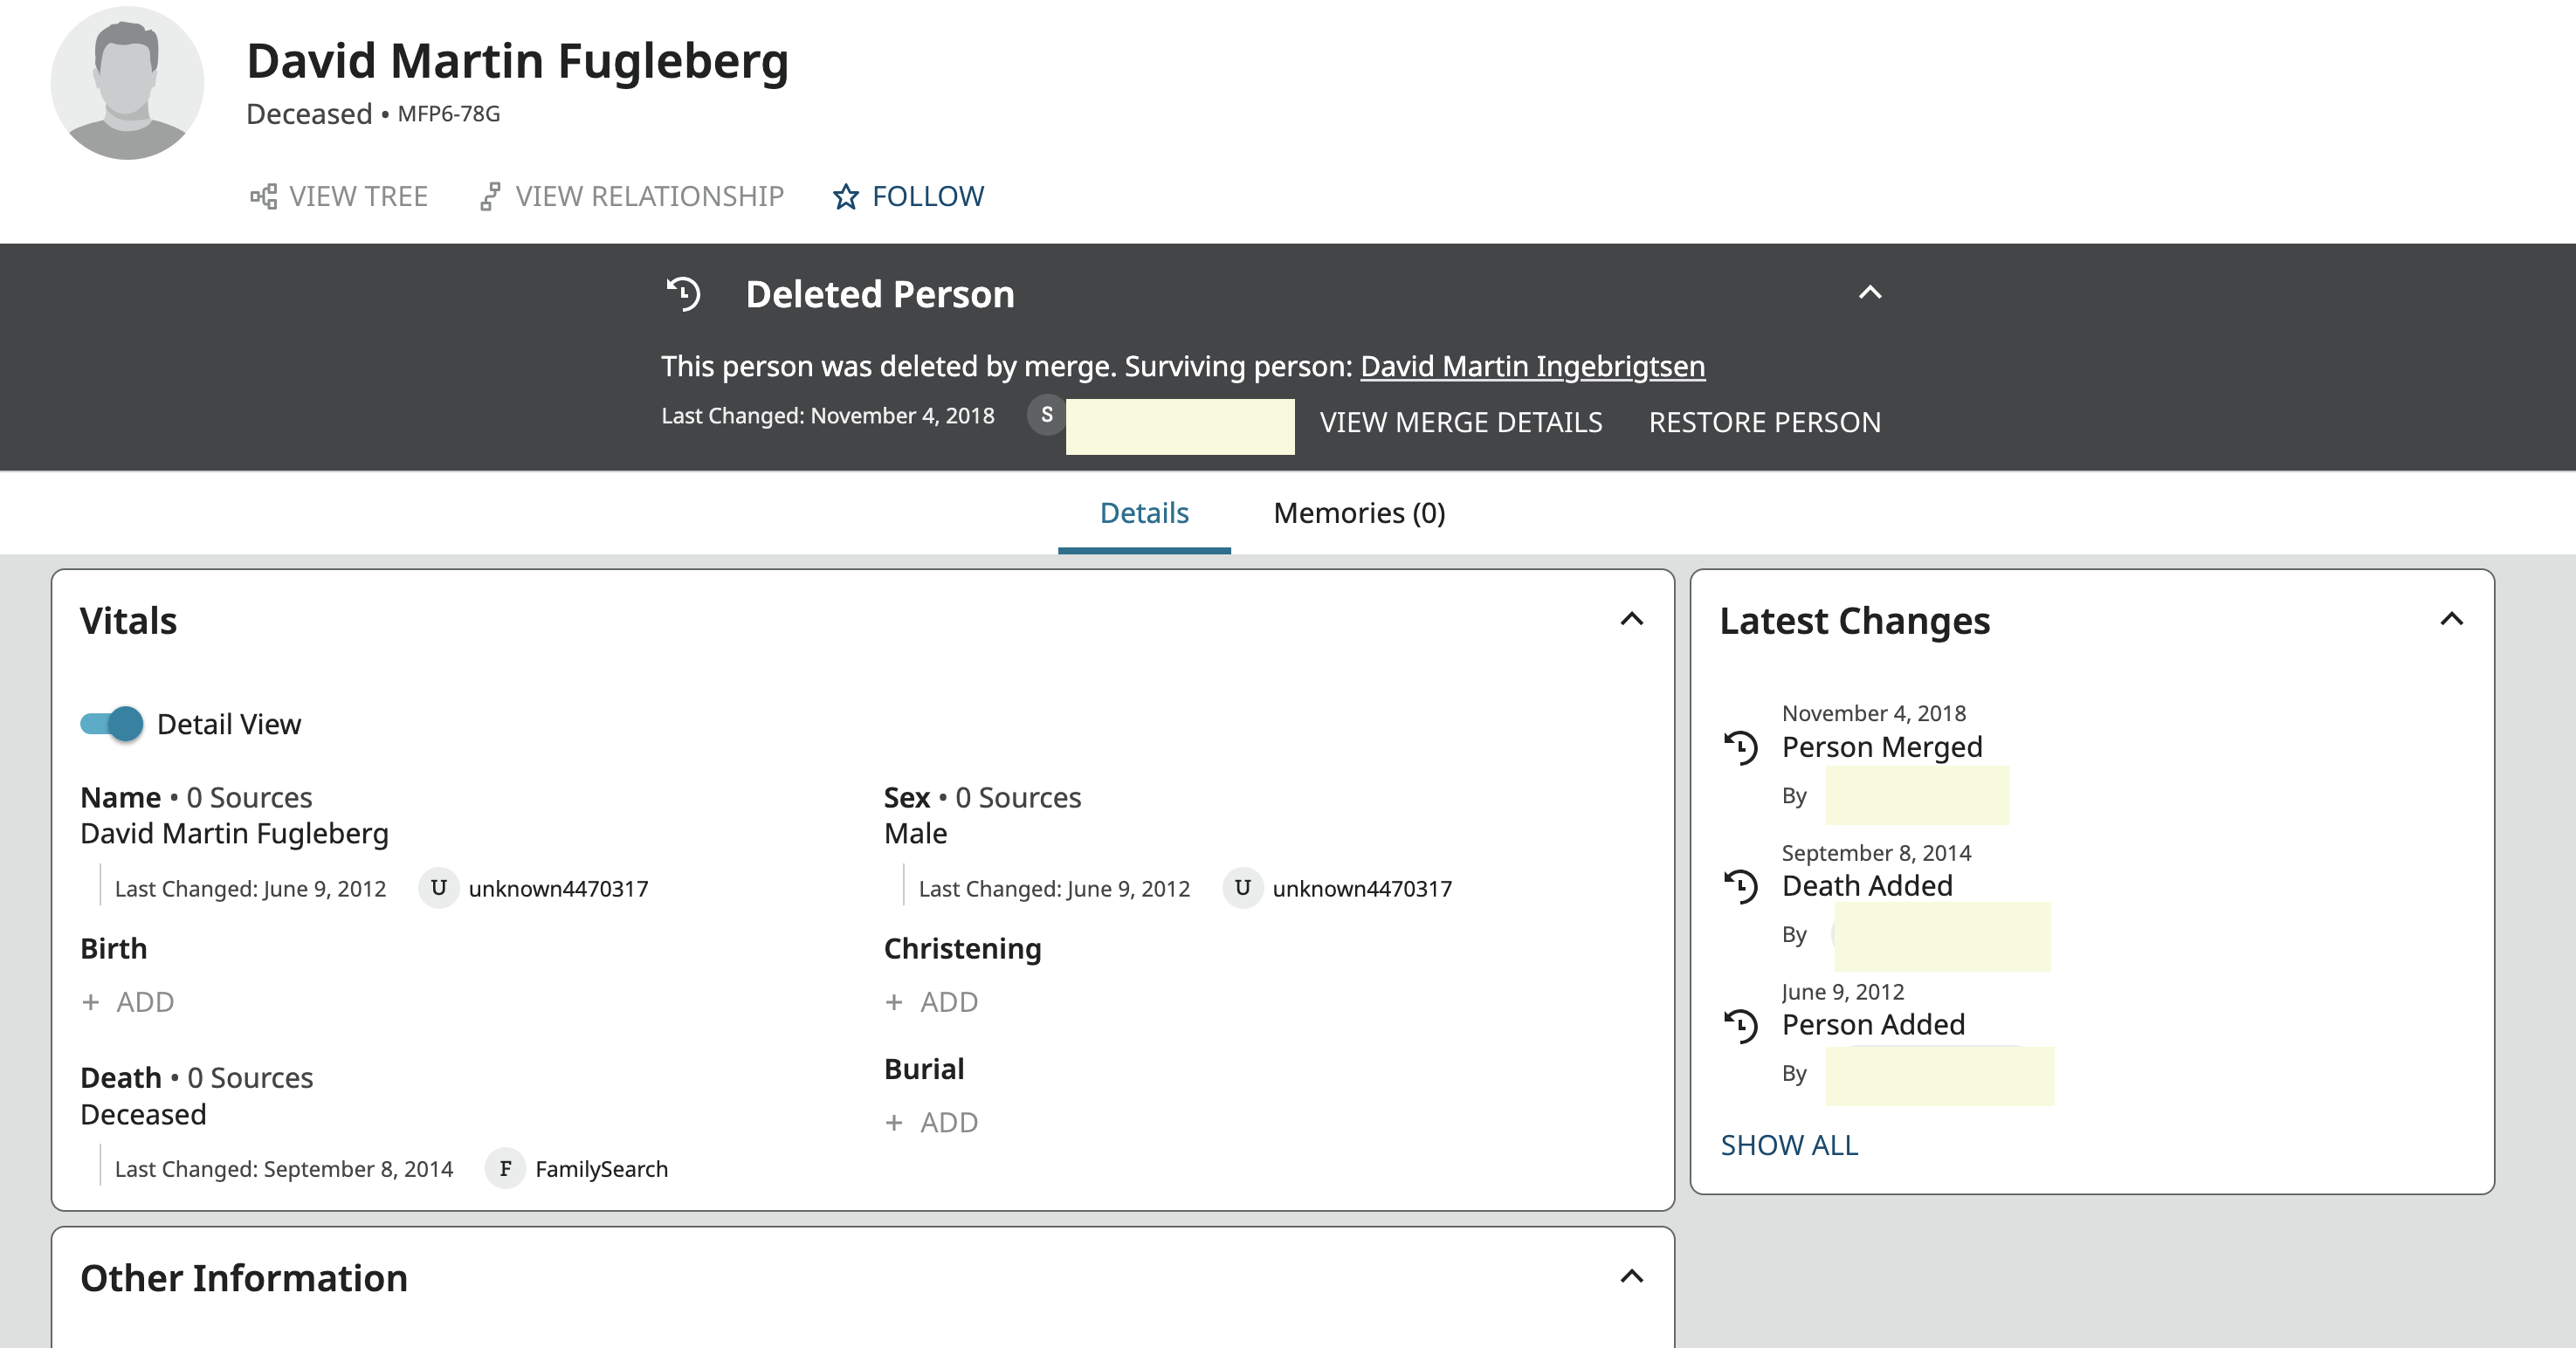This screenshot has width=2576, height=1348.
Task: Click RESTORE PERSON button
Action: click(x=1764, y=422)
